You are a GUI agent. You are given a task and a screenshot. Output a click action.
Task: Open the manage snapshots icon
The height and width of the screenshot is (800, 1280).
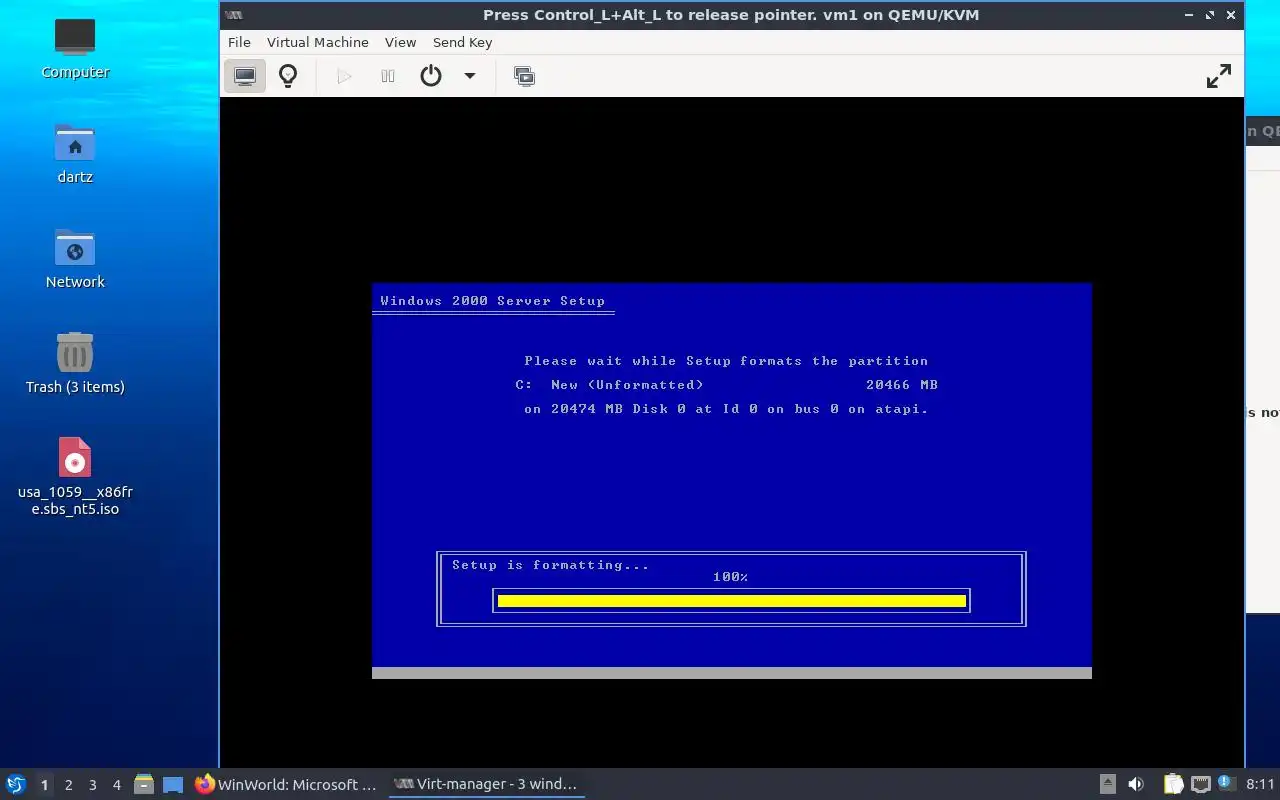tap(524, 76)
